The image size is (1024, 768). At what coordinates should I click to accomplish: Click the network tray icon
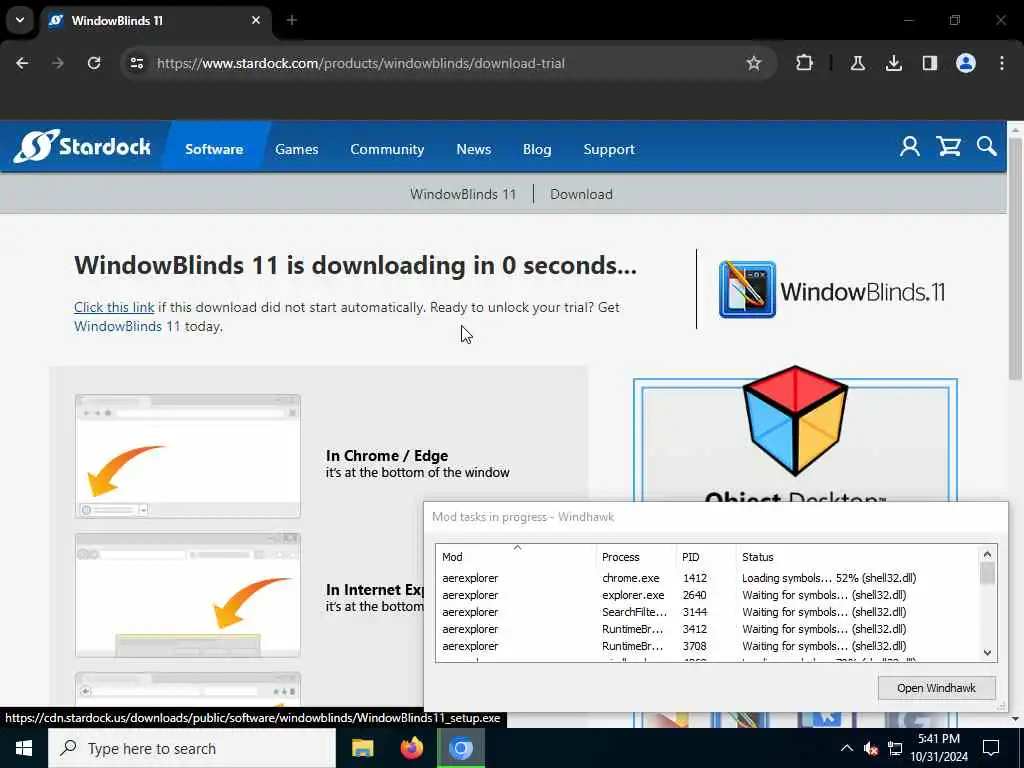coord(895,748)
